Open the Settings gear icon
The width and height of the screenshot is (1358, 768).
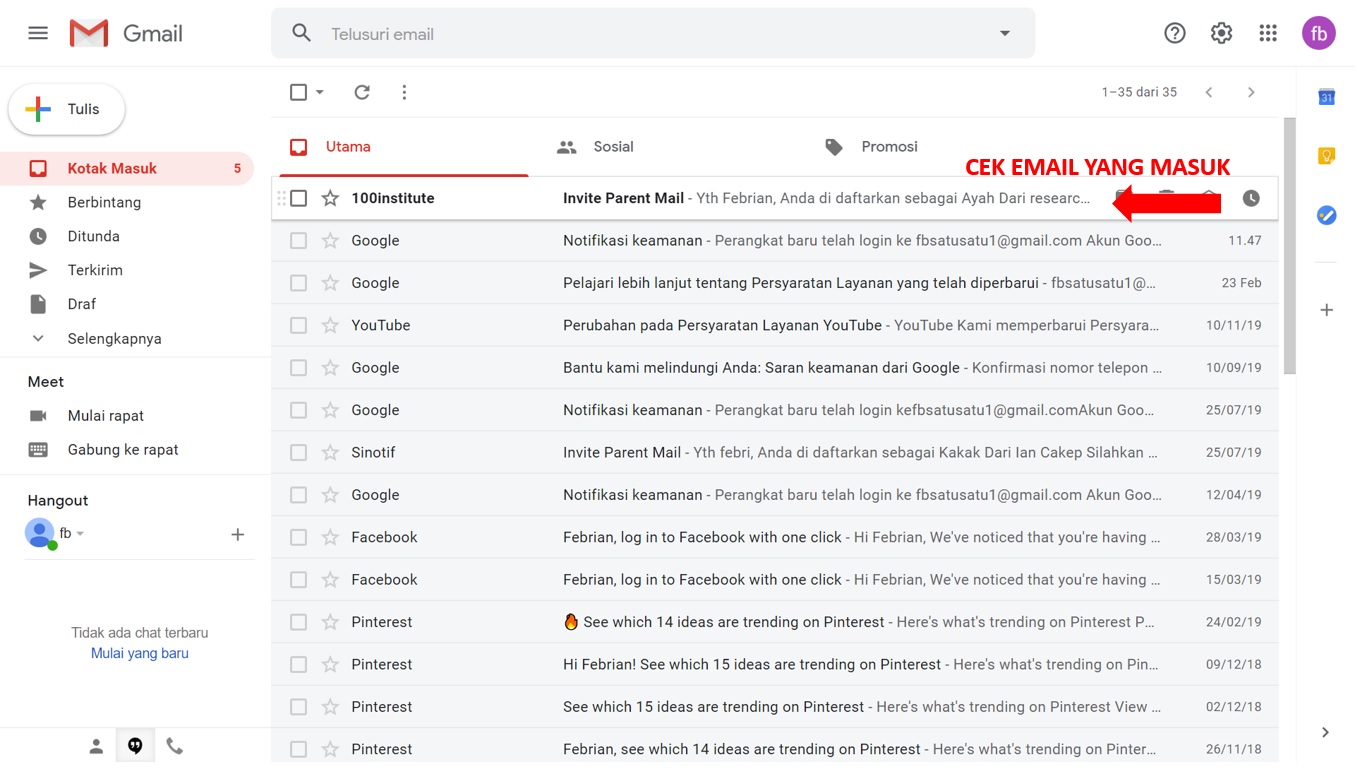click(1221, 33)
